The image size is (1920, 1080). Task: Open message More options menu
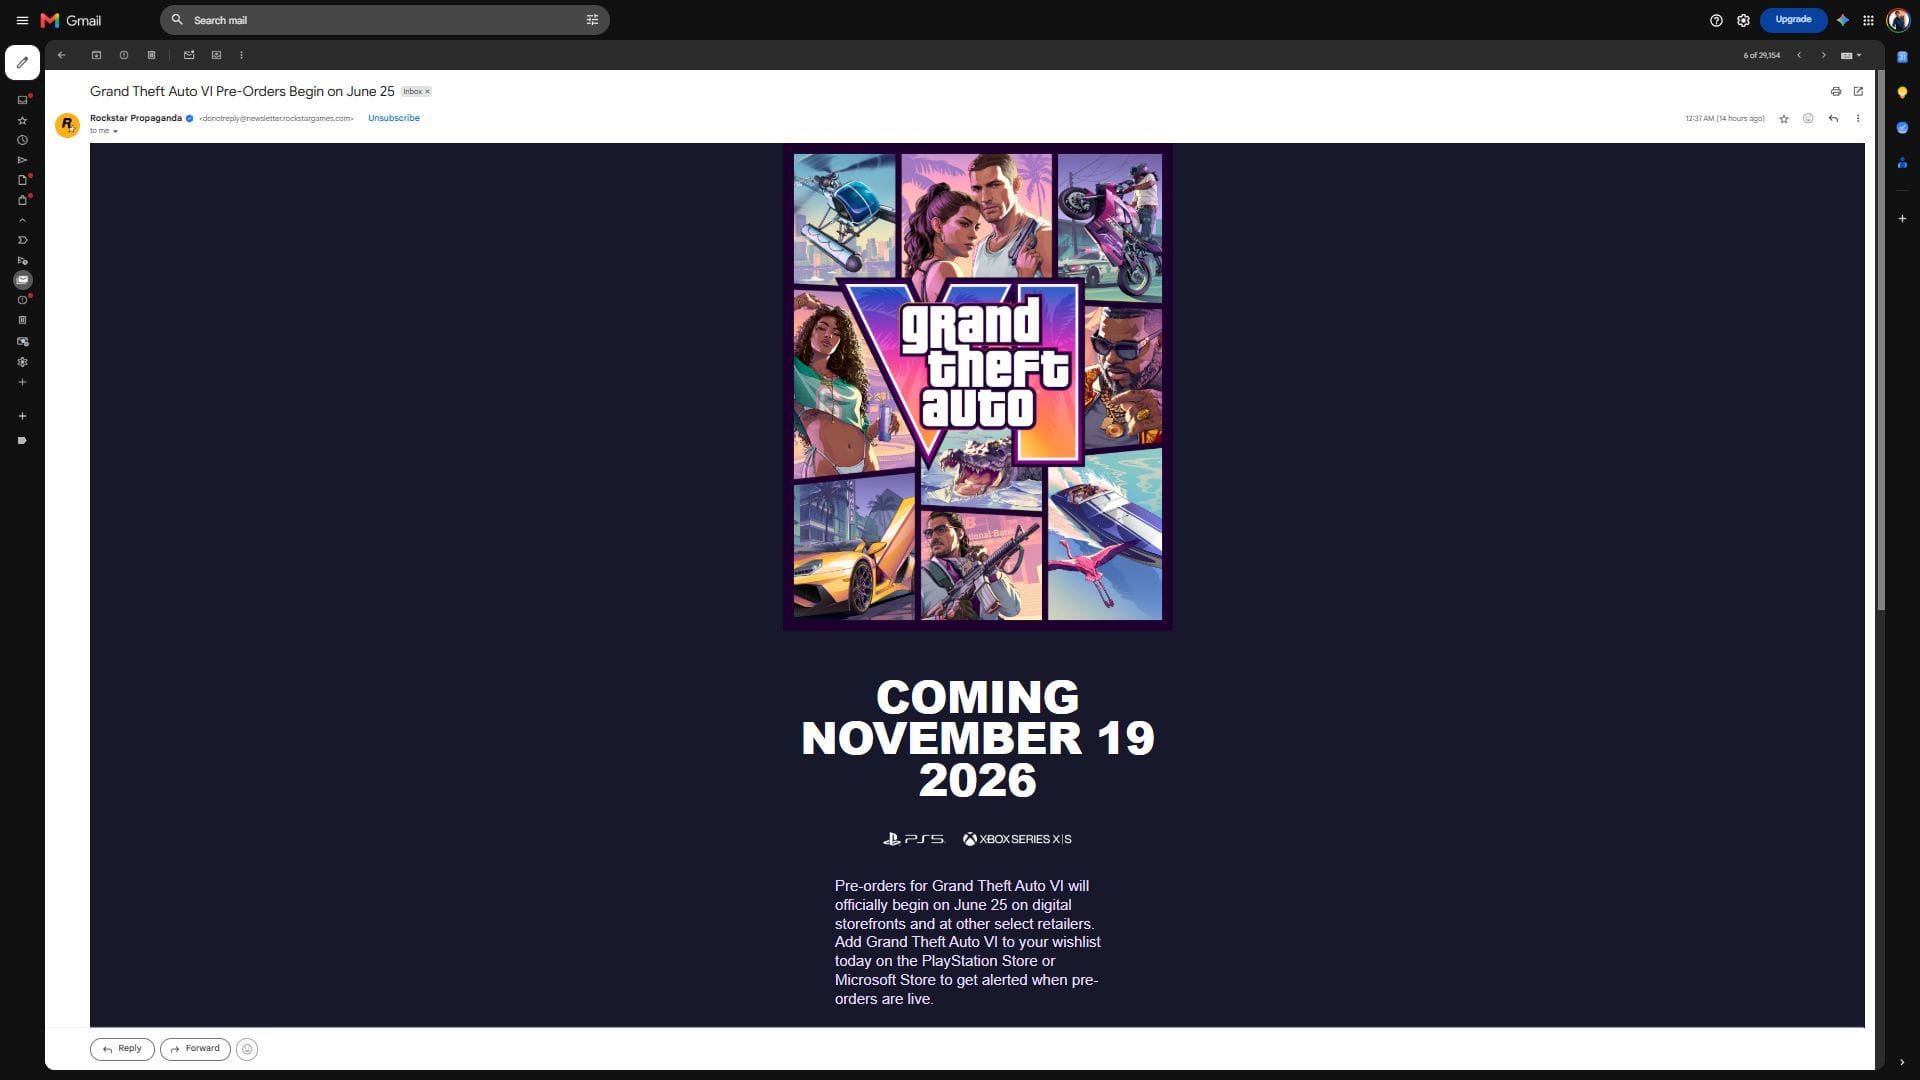point(1858,119)
